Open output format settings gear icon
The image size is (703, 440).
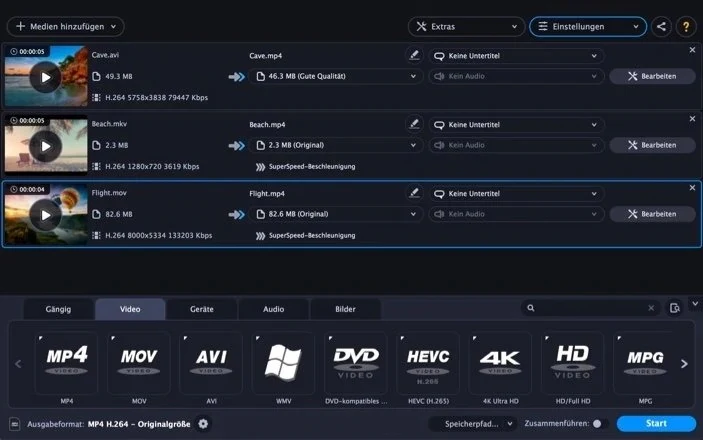203,423
